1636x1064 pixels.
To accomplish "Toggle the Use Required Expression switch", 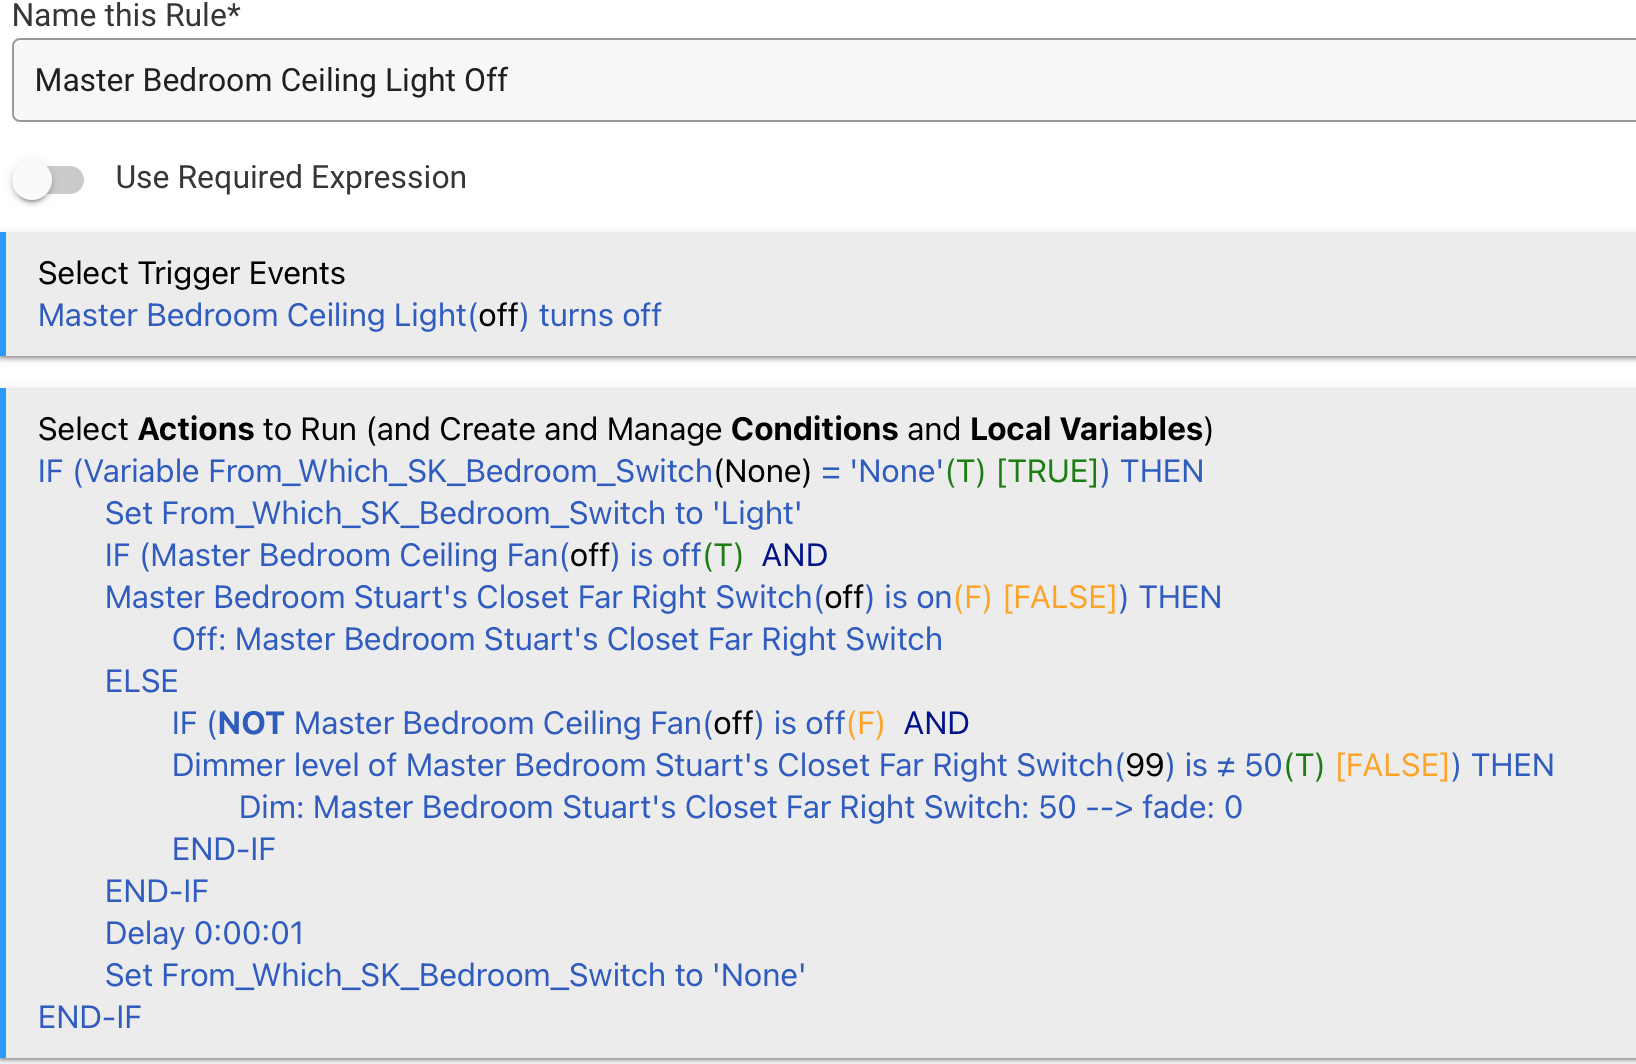I will point(48,180).
